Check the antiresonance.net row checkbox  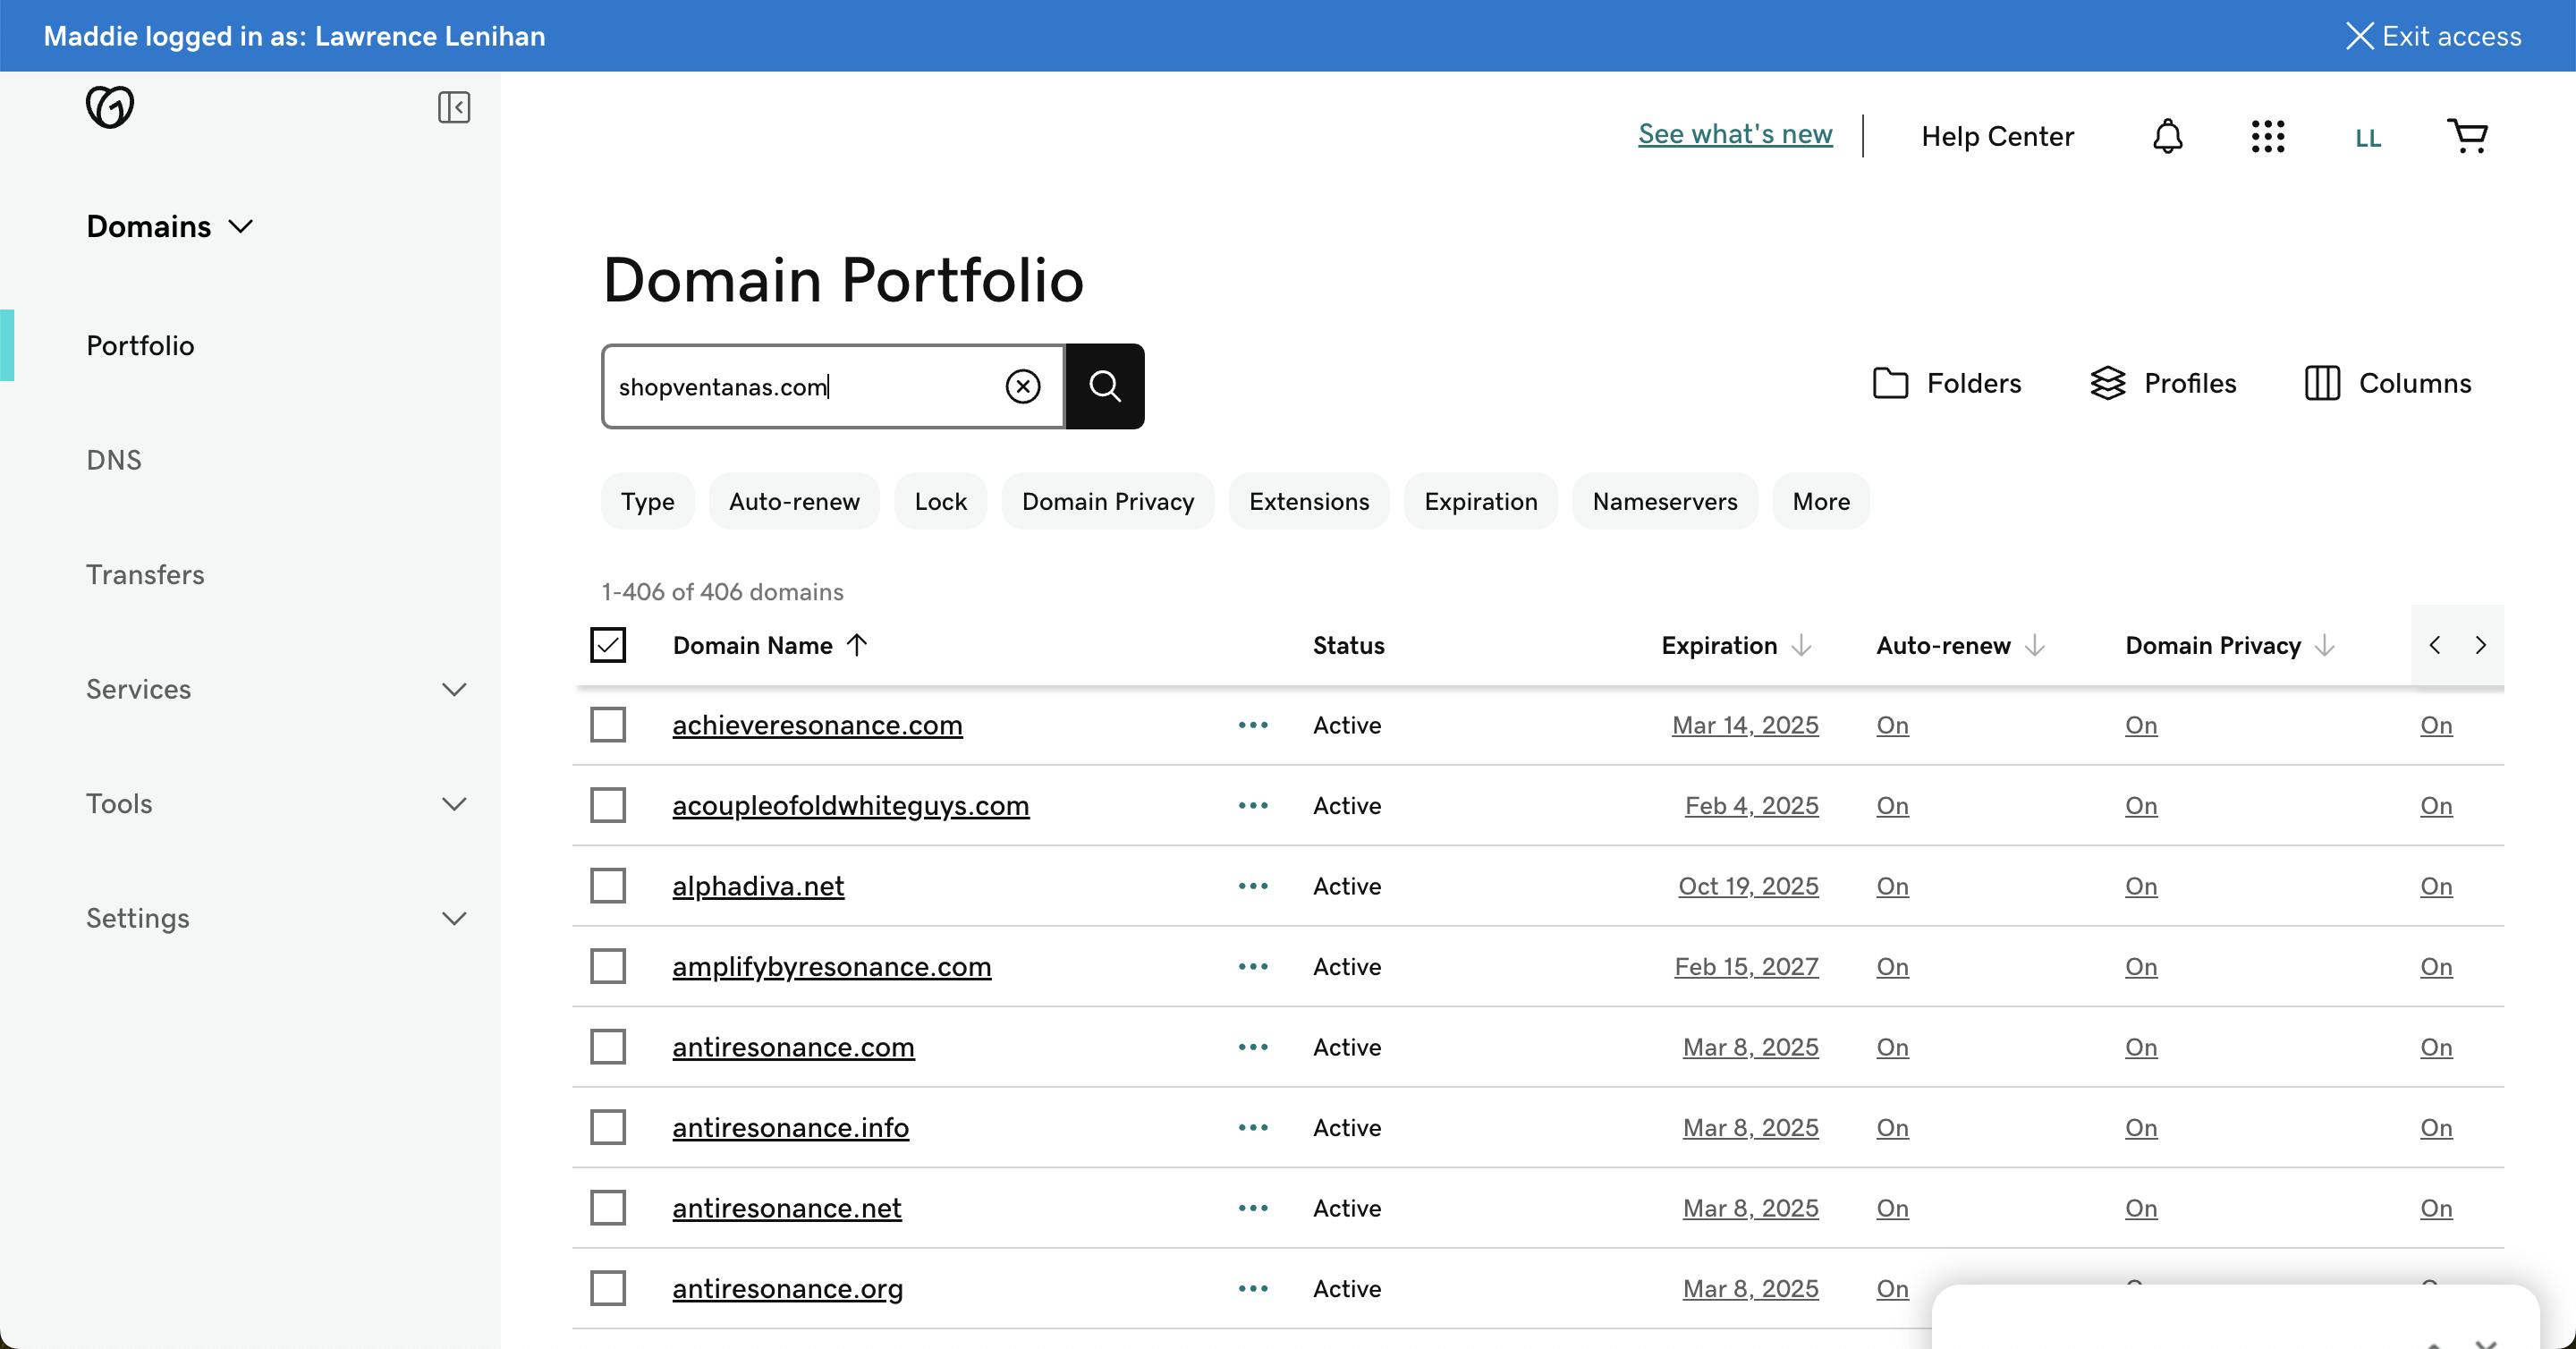coord(608,1208)
